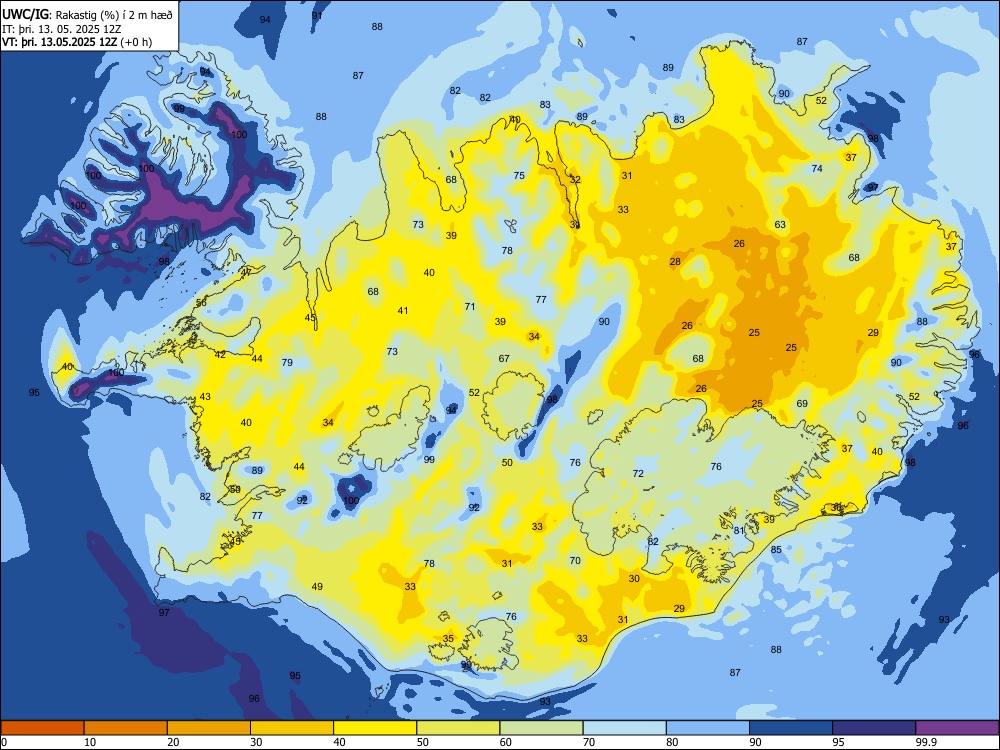Image resolution: width=1000 pixels, height=750 pixels.
Task: Click the humidity value '72' on the map
Action: [638, 473]
